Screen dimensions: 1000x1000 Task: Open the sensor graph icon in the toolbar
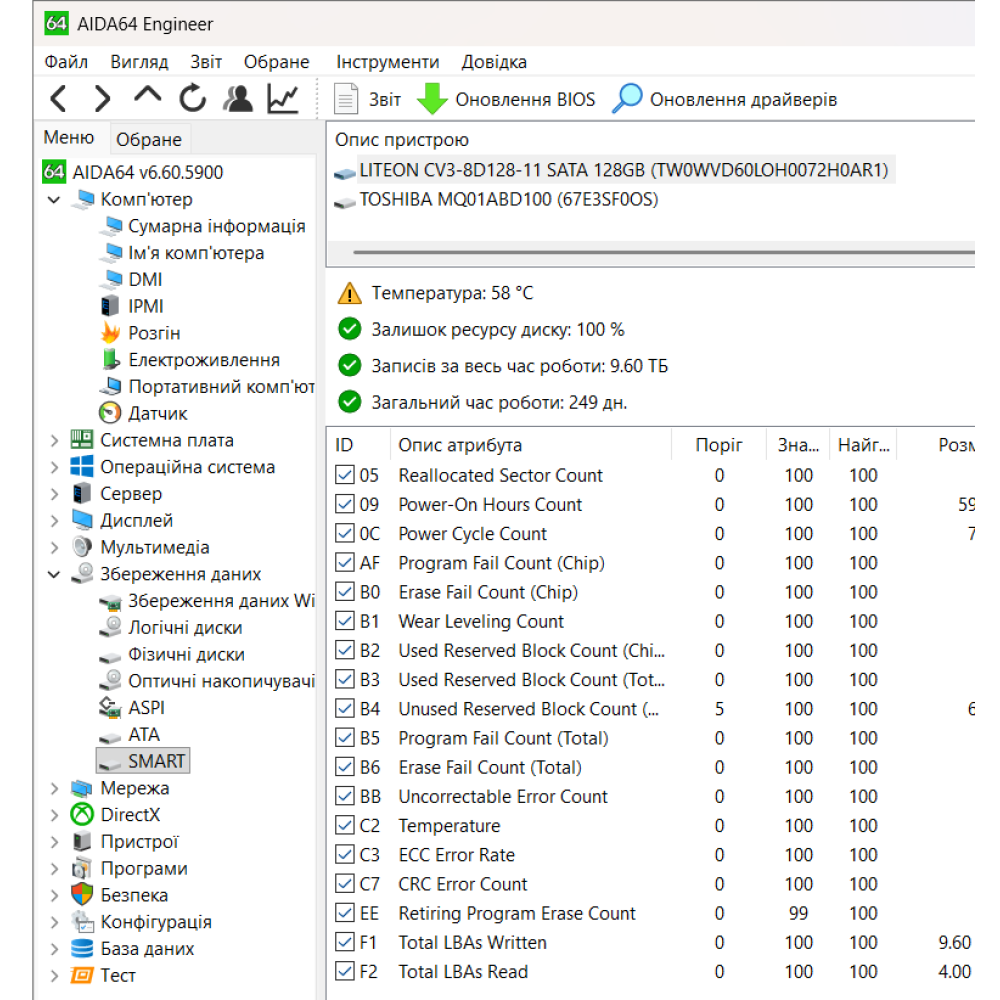(x=281, y=98)
